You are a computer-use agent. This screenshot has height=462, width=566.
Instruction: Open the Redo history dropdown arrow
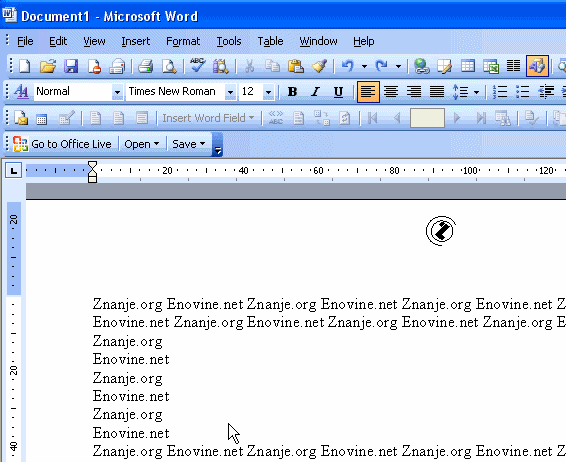399,66
